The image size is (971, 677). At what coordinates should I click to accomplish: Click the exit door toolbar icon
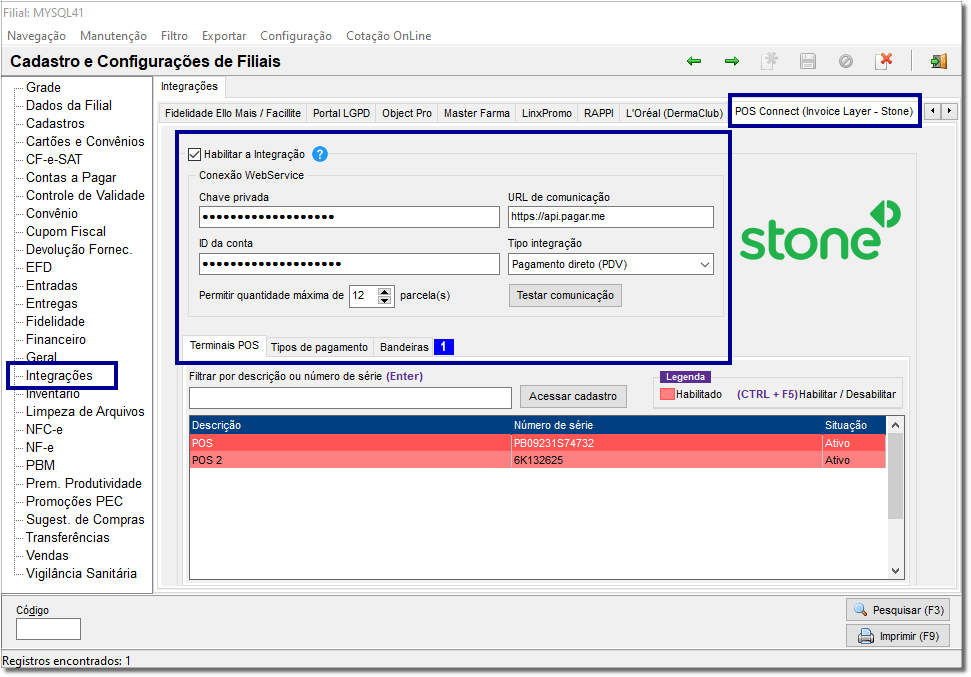(x=938, y=61)
